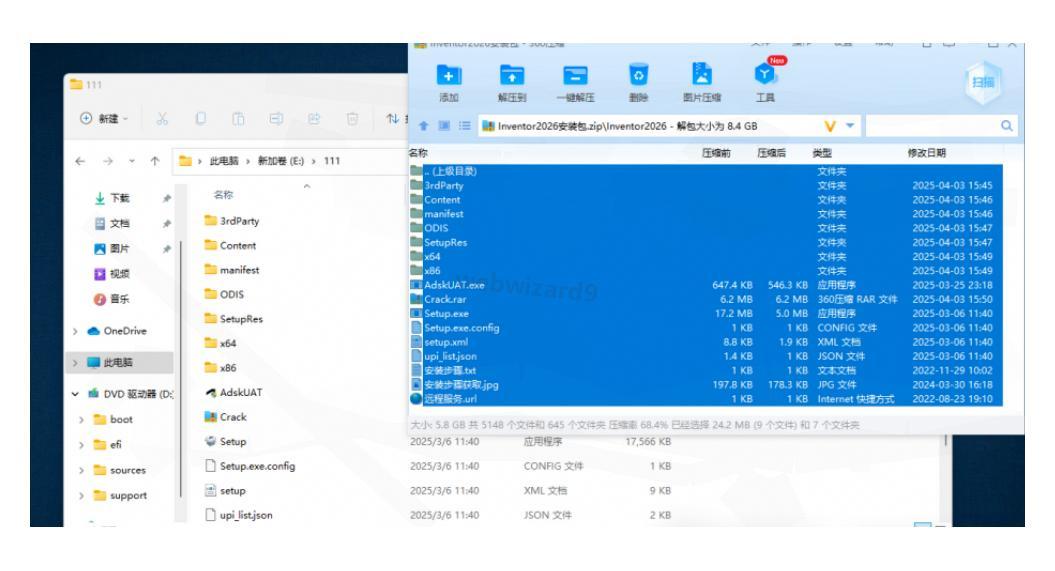This screenshot has width=1055, height=571.
Task: Select Crack.rar in the archive list
Action: [x=706, y=299]
